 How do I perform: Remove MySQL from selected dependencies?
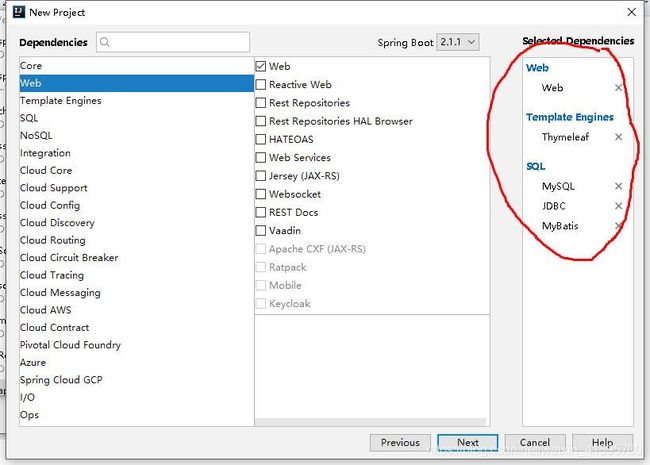coord(618,186)
